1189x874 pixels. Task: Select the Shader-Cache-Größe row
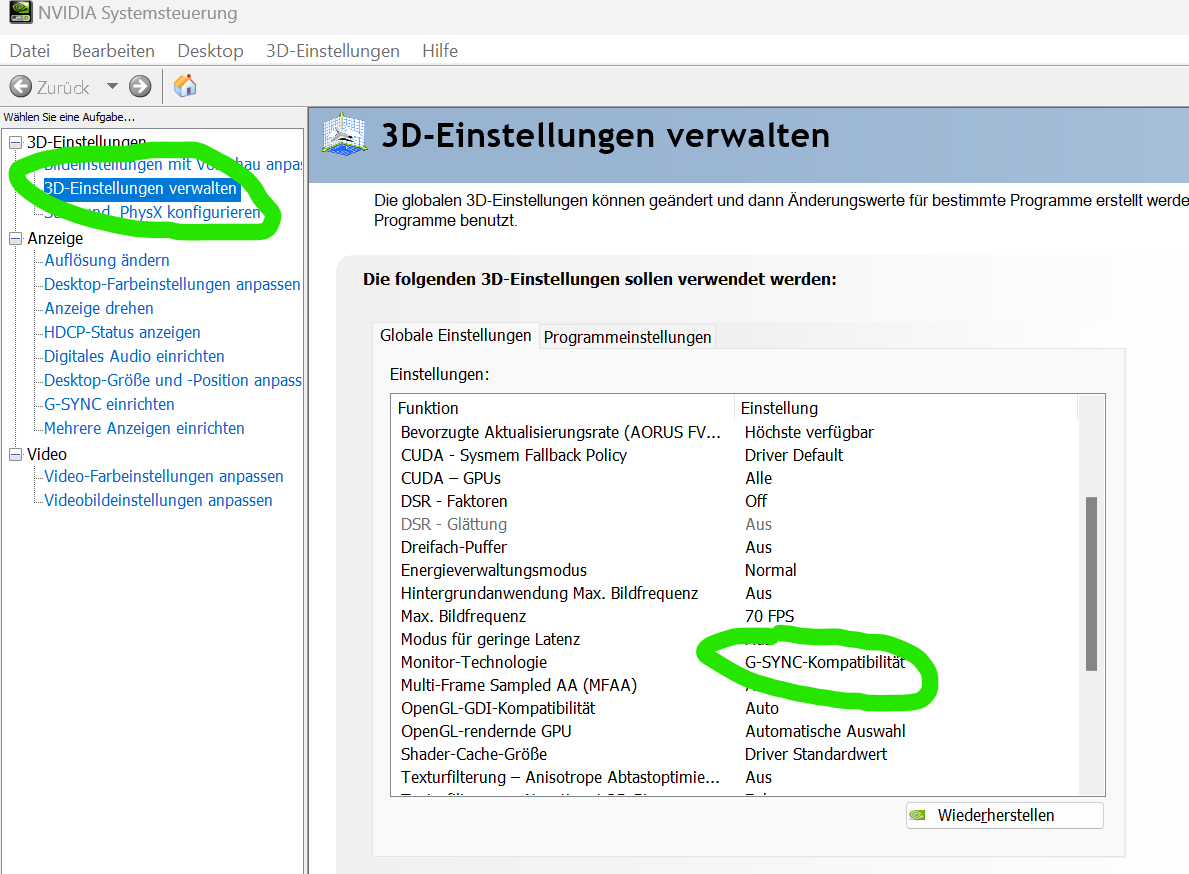(734, 754)
